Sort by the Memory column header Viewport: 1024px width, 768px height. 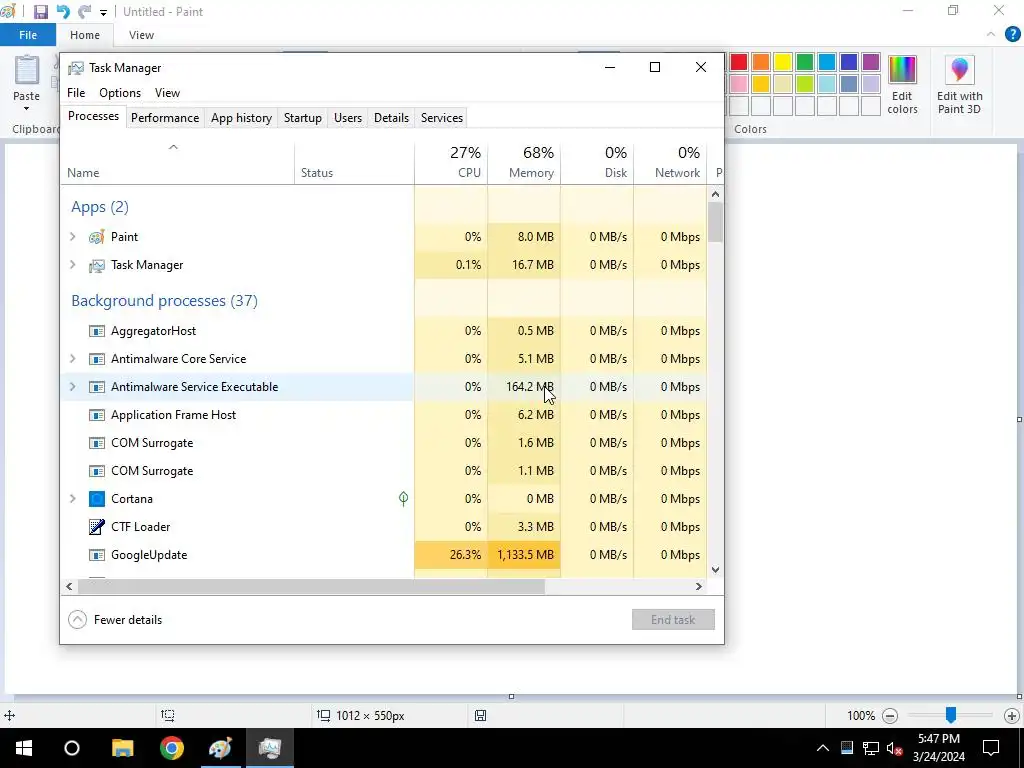524,162
